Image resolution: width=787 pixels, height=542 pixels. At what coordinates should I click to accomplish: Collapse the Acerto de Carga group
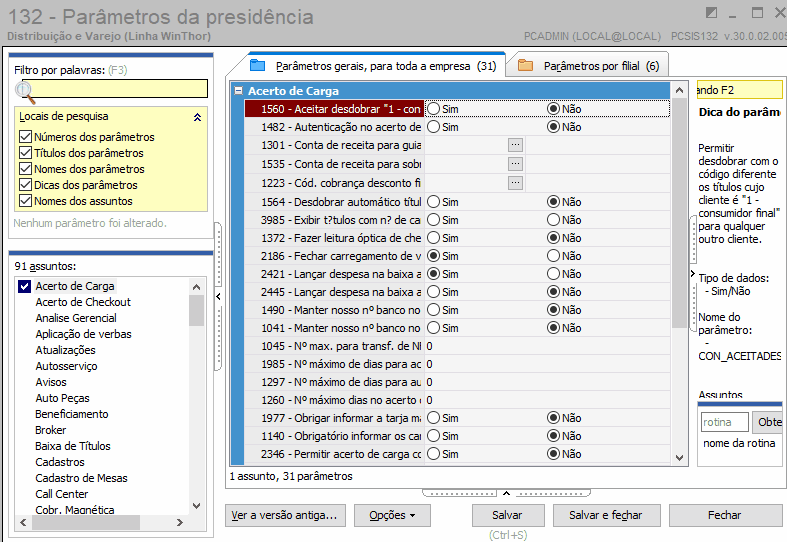point(238,91)
